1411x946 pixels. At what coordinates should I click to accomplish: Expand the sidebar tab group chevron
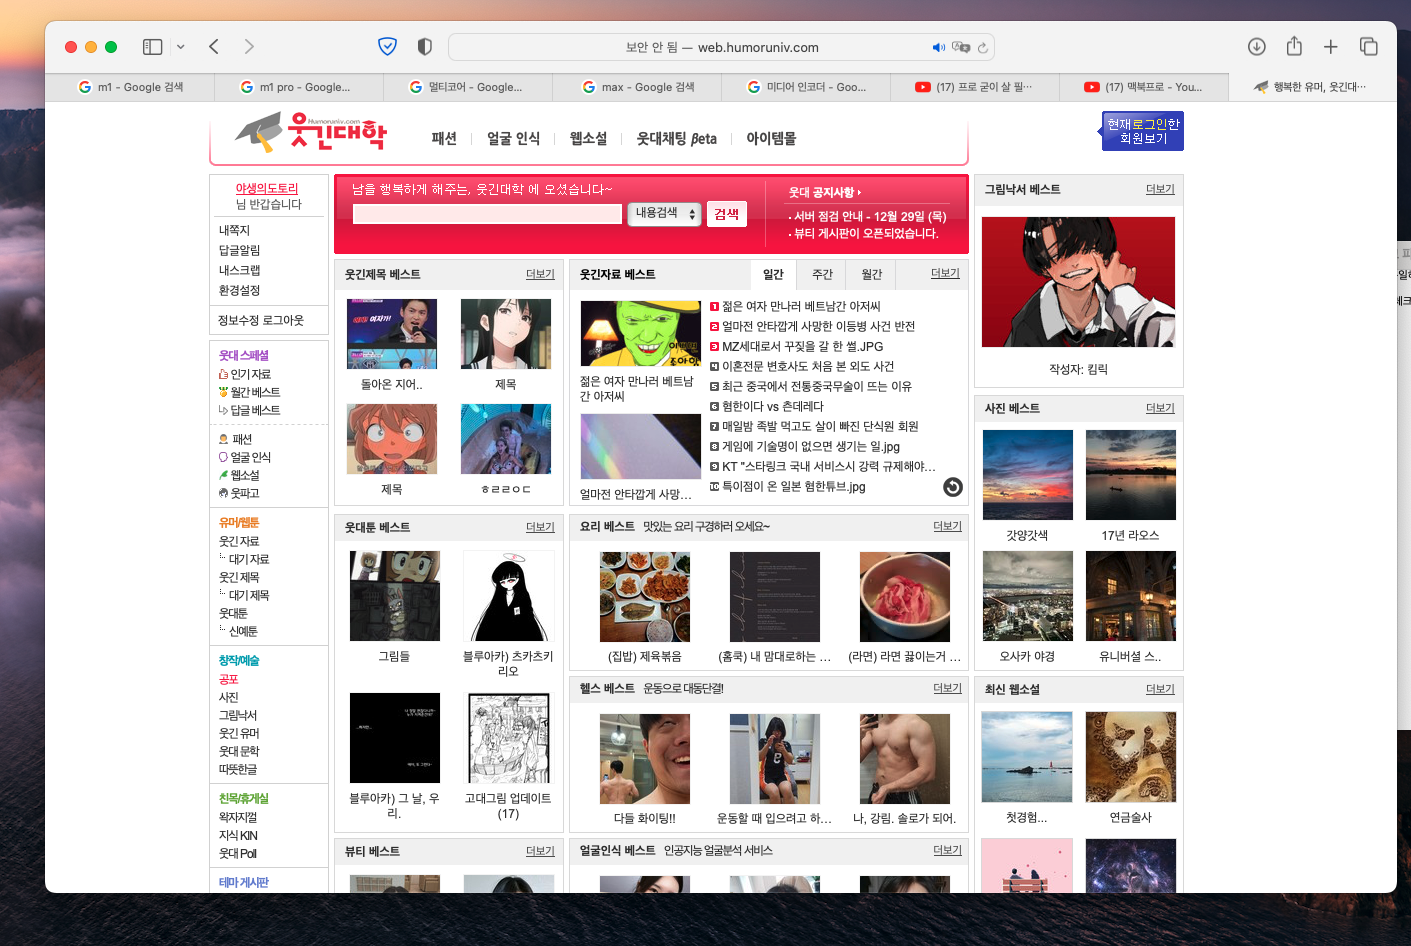click(x=181, y=47)
